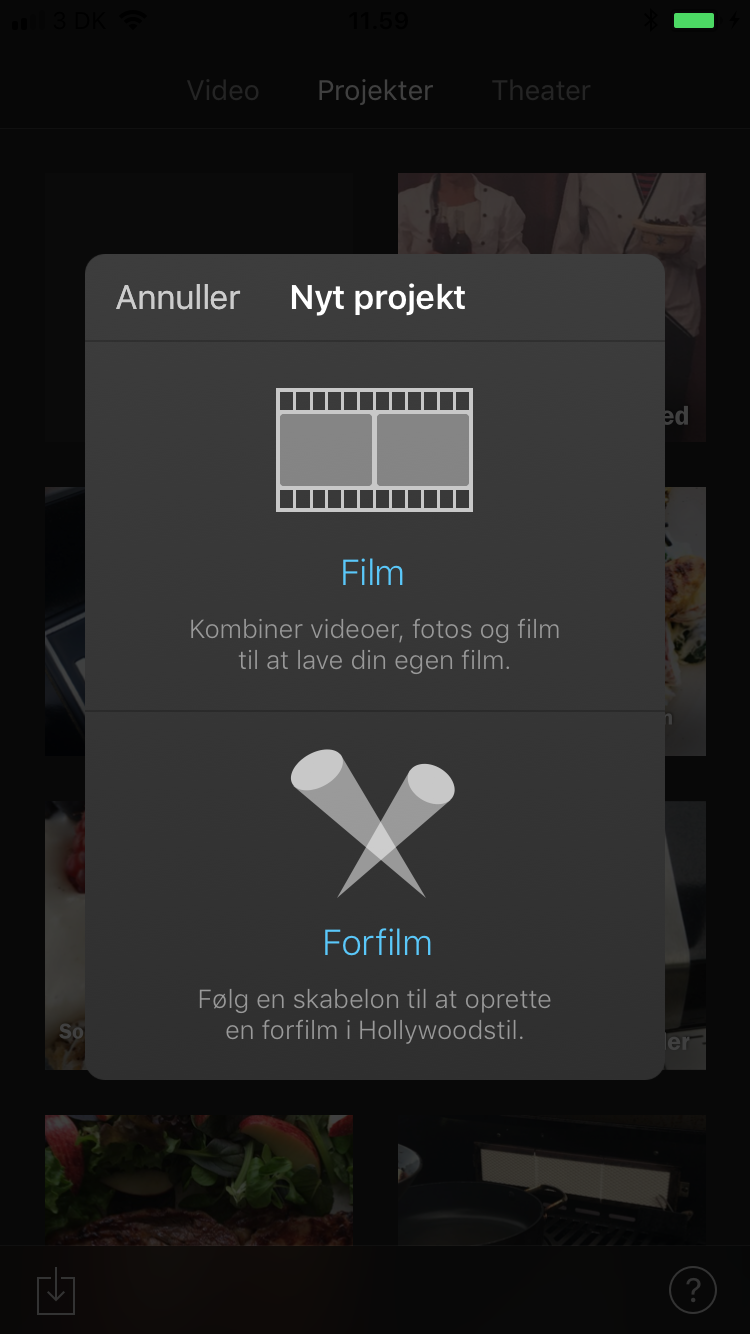The width and height of the screenshot is (750, 1334).
Task: Tap the Nyt projekt dialog title
Action: click(x=378, y=297)
